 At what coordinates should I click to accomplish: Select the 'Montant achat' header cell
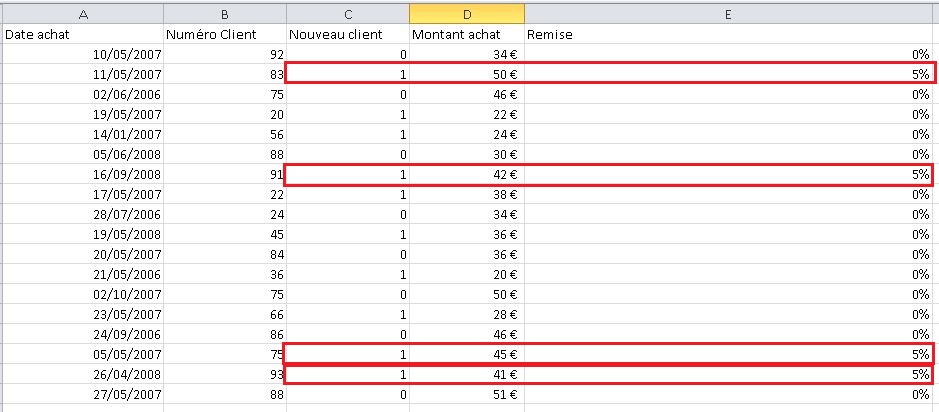tap(466, 34)
